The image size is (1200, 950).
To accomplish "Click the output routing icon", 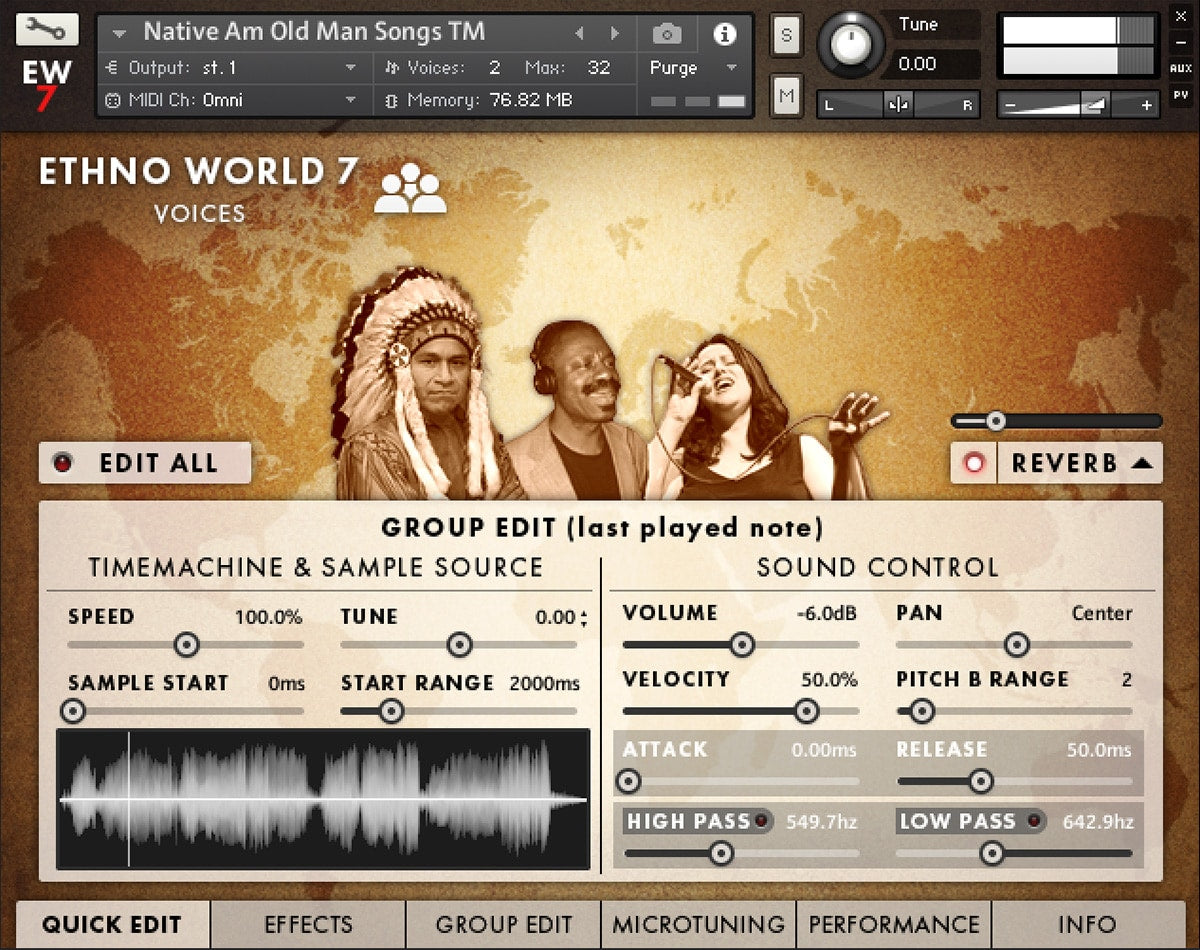I will pyautogui.click(x=112, y=68).
